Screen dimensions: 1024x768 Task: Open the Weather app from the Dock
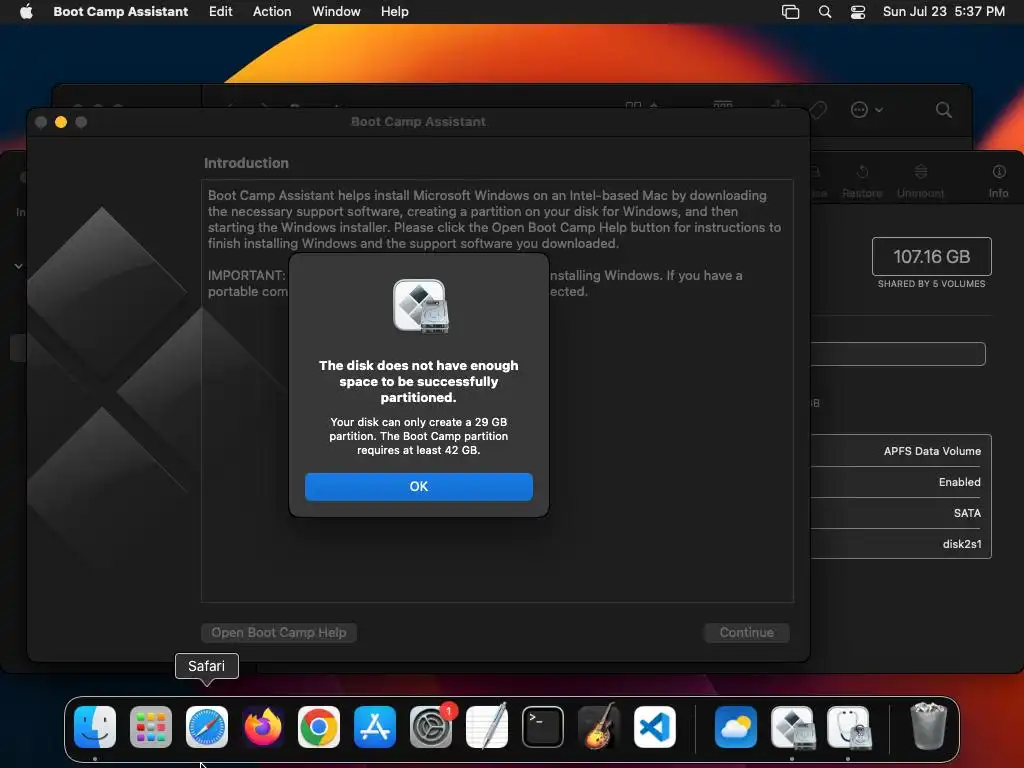point(736,727)
